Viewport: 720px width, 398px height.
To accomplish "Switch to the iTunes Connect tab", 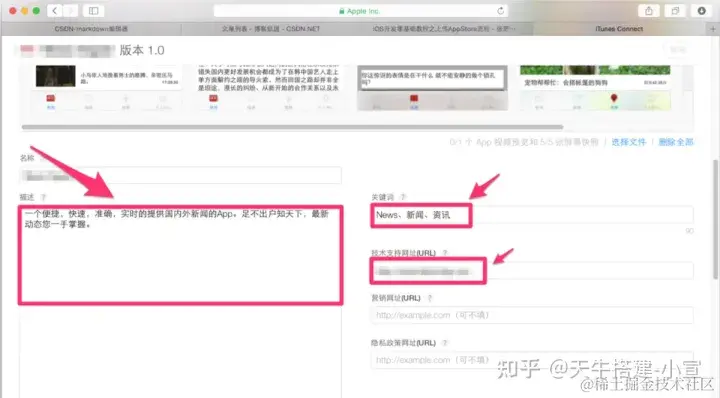I will click(x=619, y=28).
